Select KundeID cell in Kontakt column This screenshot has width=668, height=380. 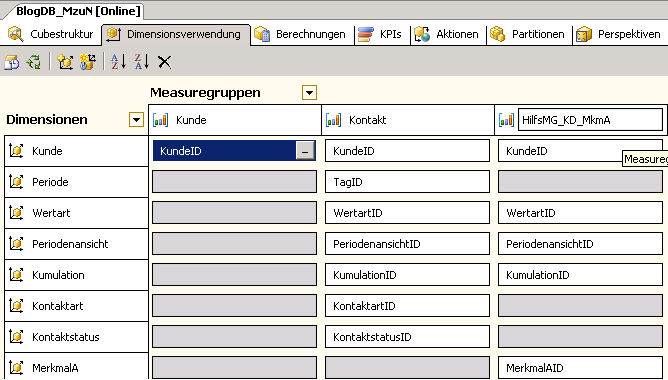point(407,151)
